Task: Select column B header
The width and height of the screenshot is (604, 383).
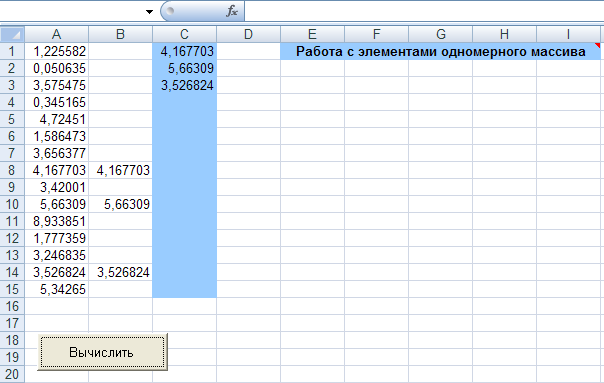Action: (121, 34)
